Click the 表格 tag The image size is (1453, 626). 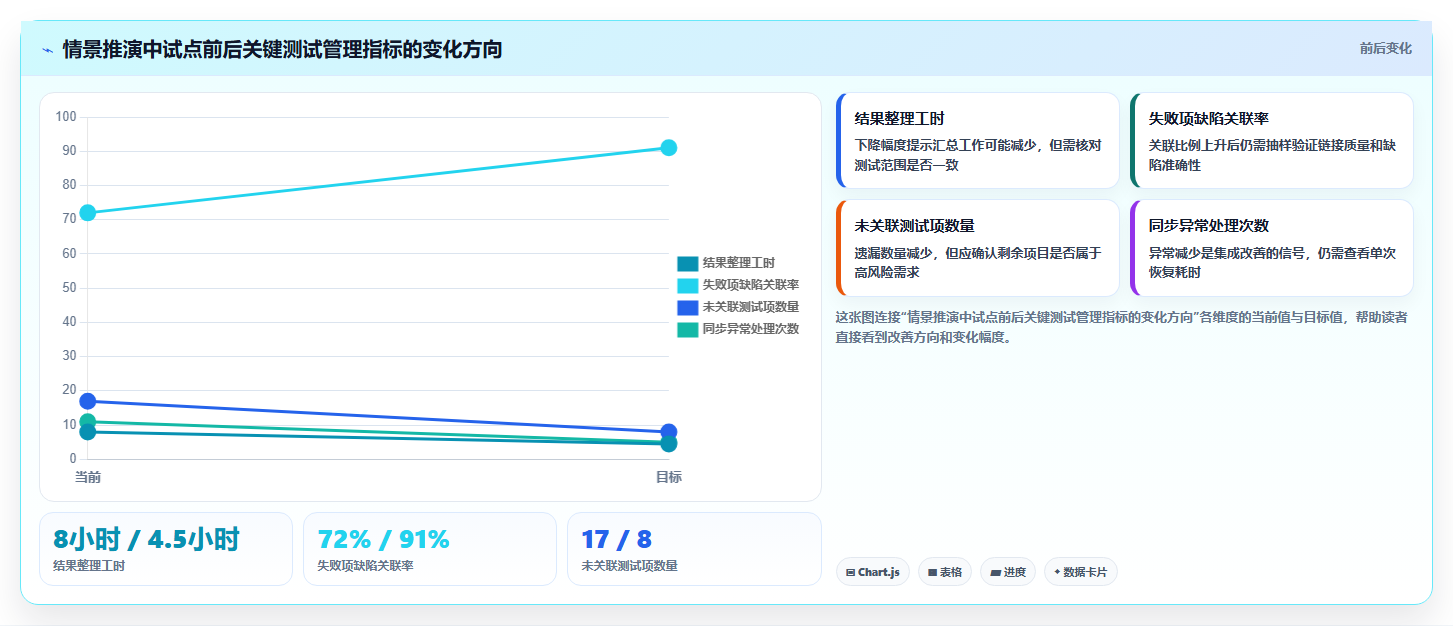pos(944,572)
